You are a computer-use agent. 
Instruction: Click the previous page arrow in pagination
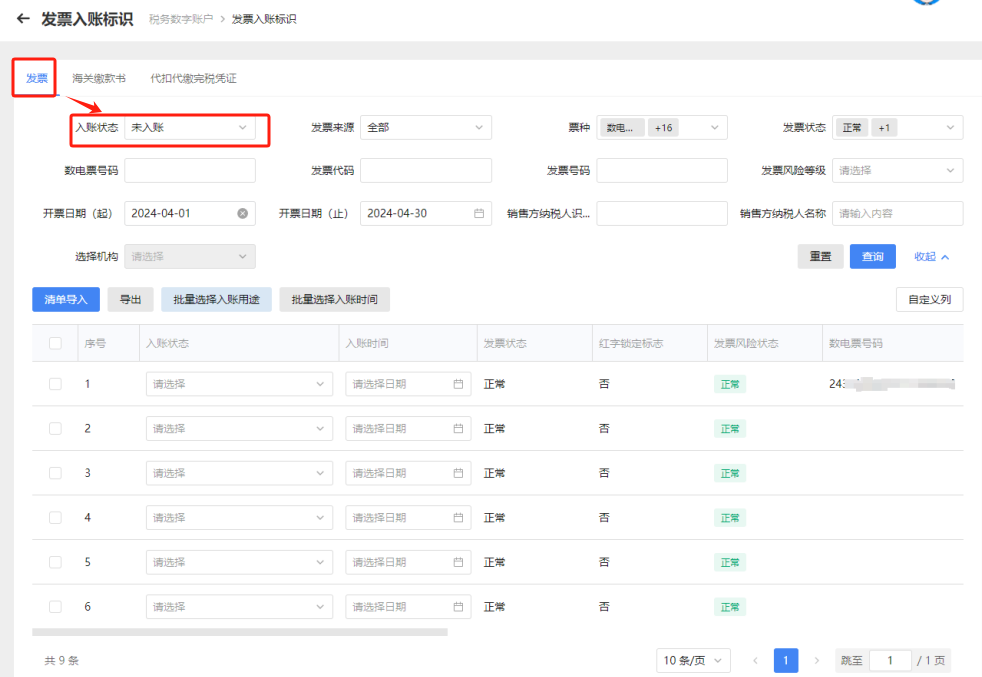point(755,660)
